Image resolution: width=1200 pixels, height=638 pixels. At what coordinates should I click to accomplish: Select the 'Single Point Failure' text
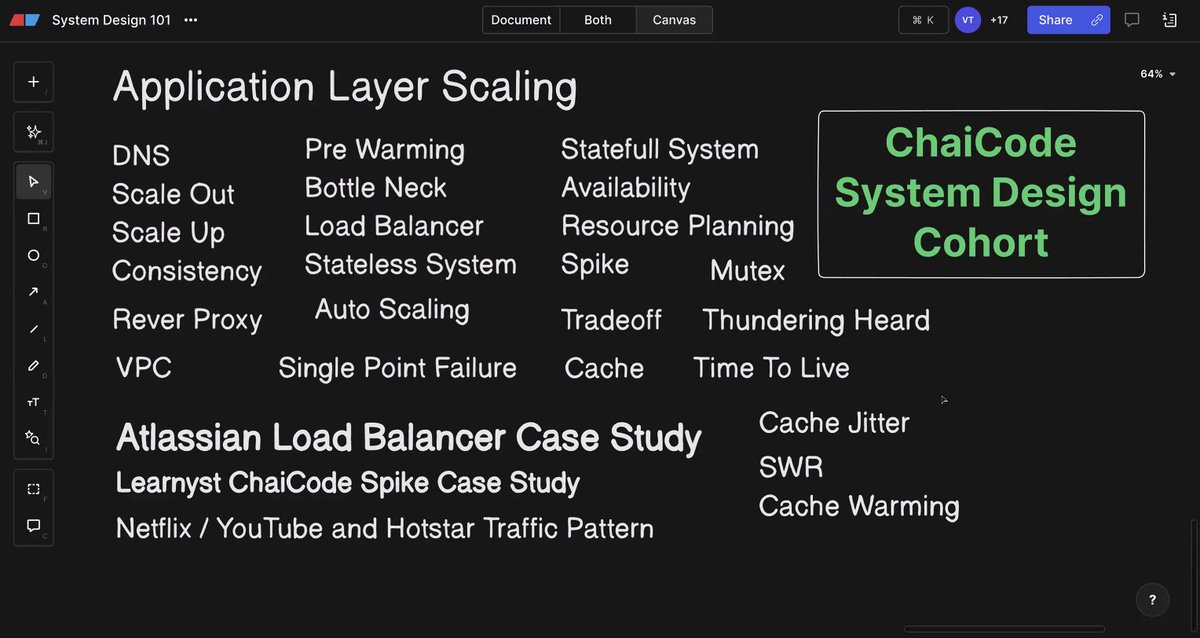[397, 368]
